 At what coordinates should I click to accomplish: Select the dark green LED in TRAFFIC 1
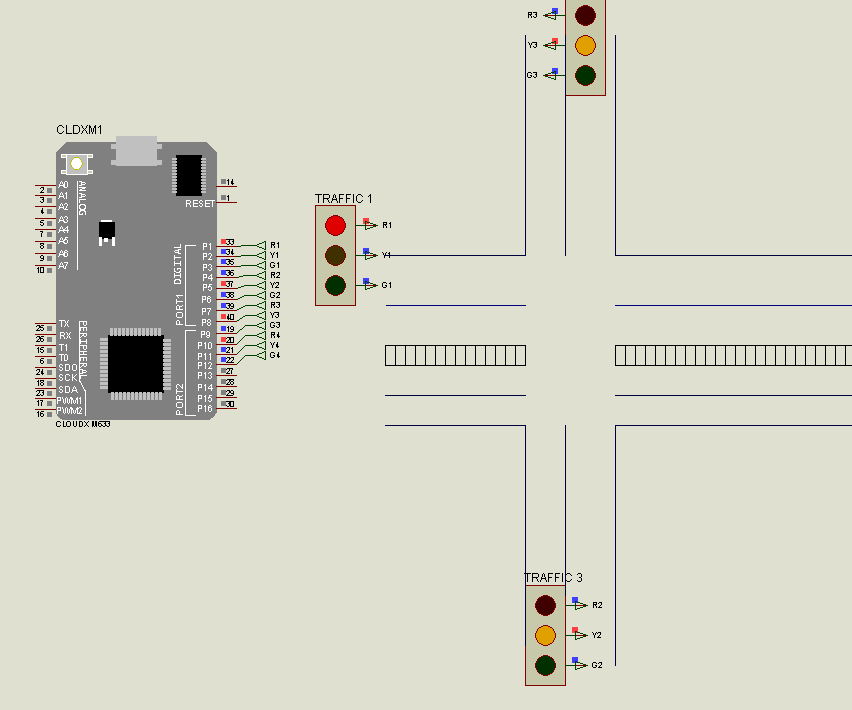pyautogui.click(x=335, y=285)
